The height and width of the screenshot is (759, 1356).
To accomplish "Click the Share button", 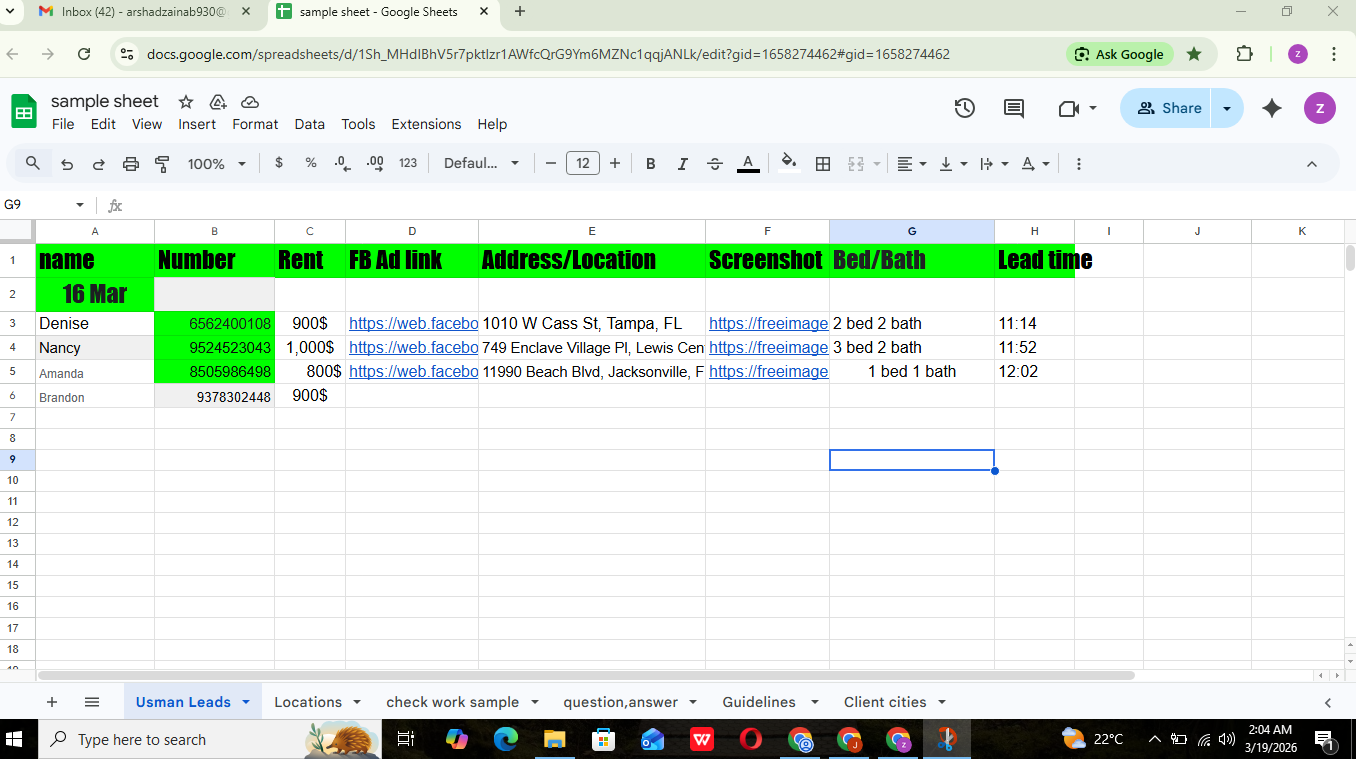I will (x=1166, y=108).
